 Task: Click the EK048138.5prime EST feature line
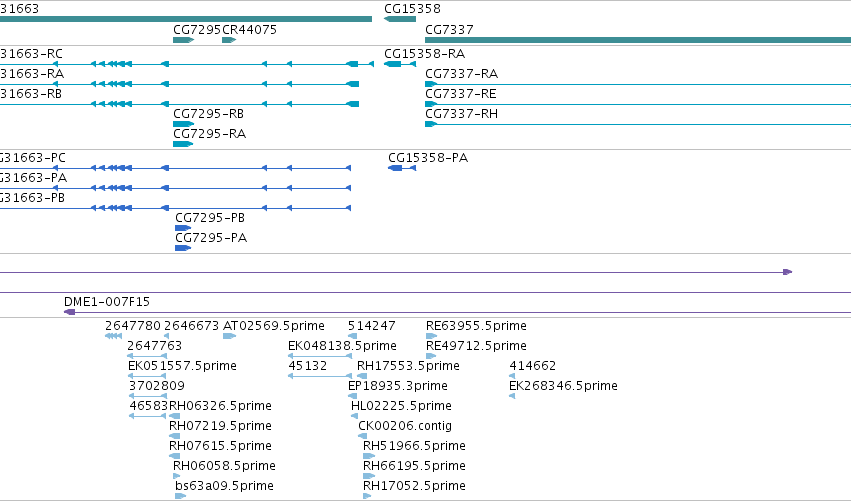(320, 356)
